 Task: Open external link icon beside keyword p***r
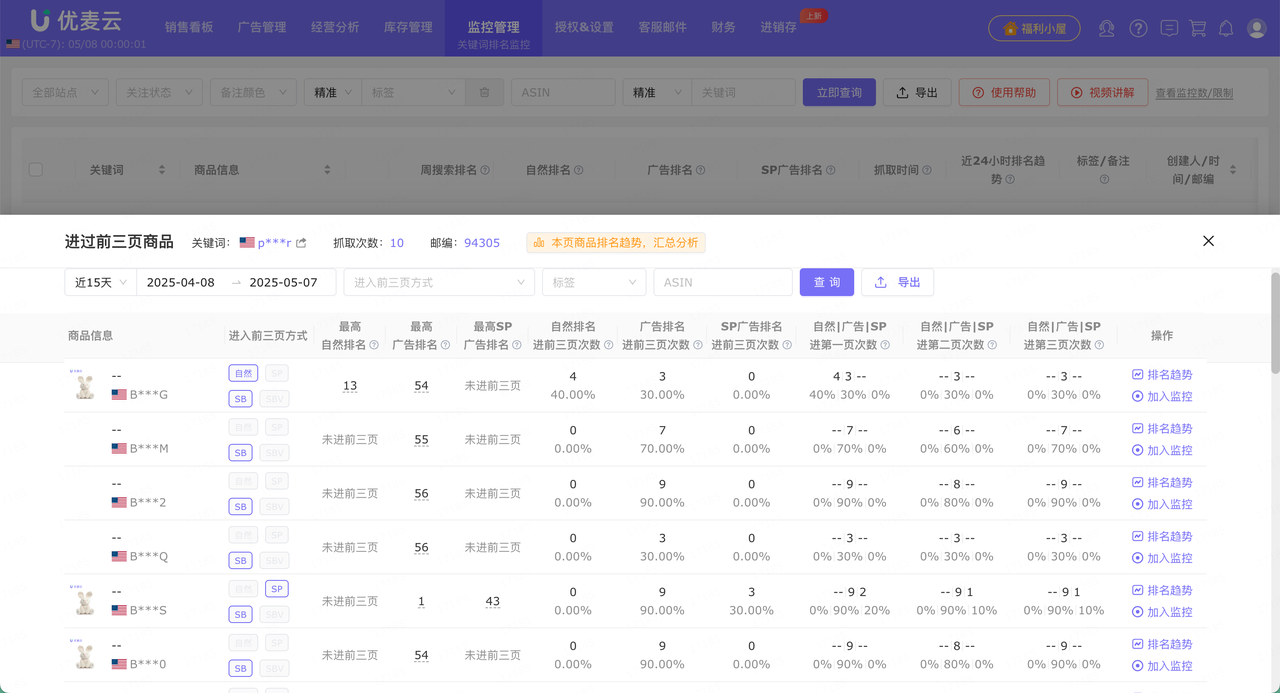pos(301,243)
